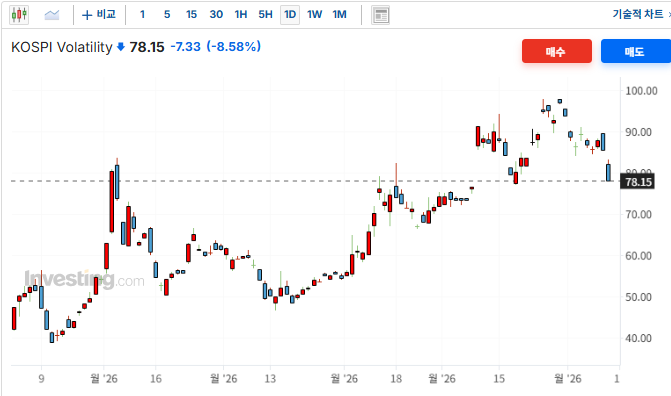Image resolution: width=671 pixels, height=396 pixels.
Task: Click the latest blue candle at chart end
Action: [x=608, y=173]
